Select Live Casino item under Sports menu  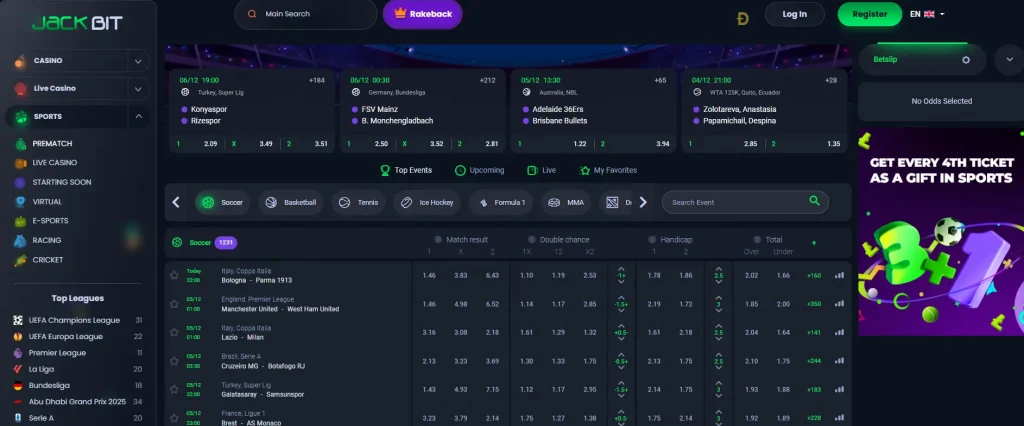point(55,163)
